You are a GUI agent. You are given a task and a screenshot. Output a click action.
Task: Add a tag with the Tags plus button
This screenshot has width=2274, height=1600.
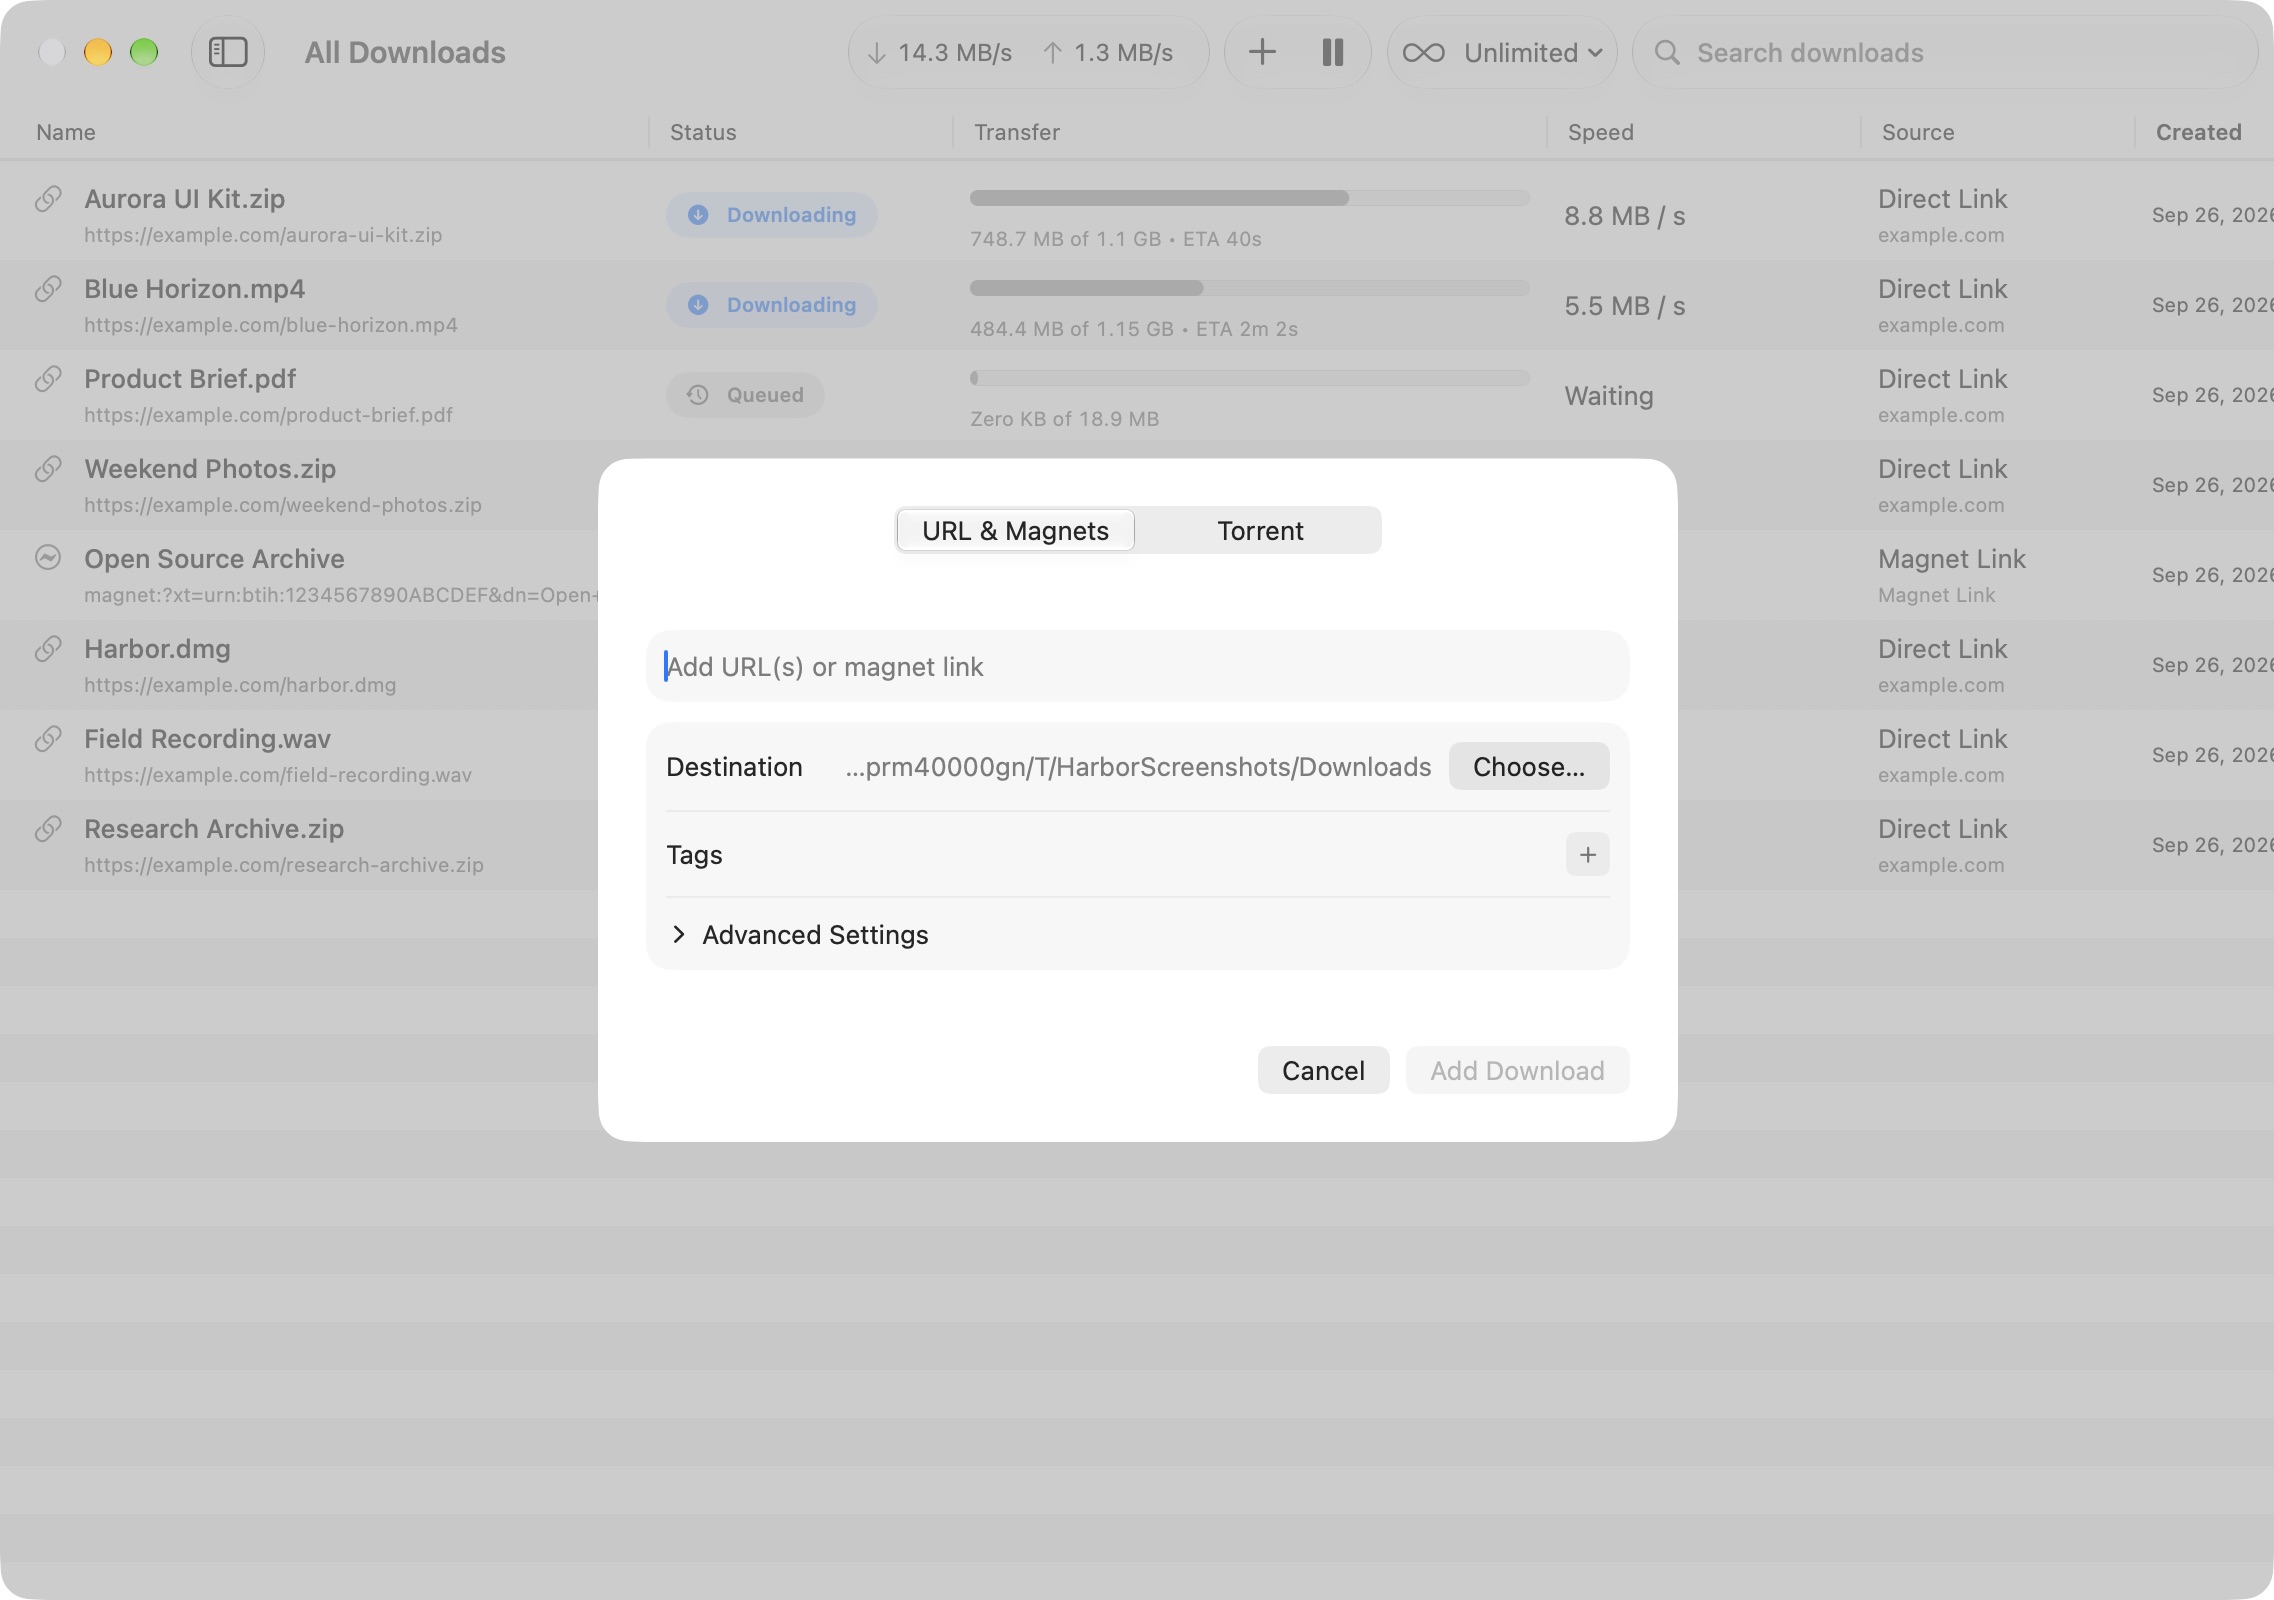[x=1587, y=854]
